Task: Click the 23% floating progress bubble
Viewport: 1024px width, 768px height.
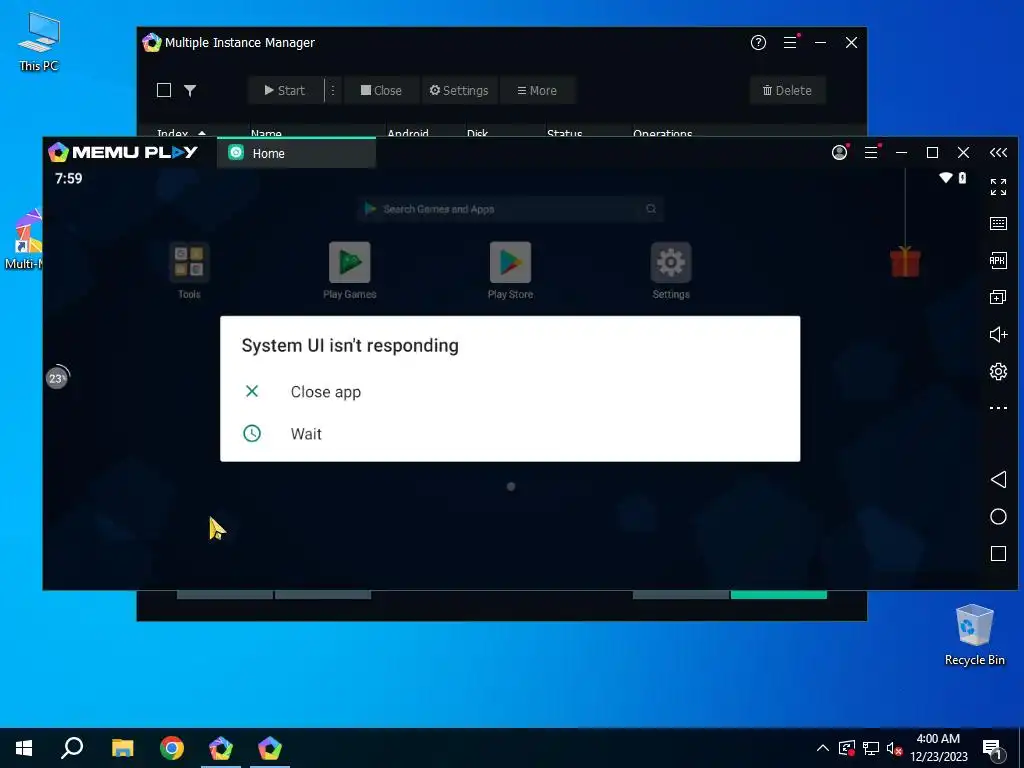Action: pos(57,377)
